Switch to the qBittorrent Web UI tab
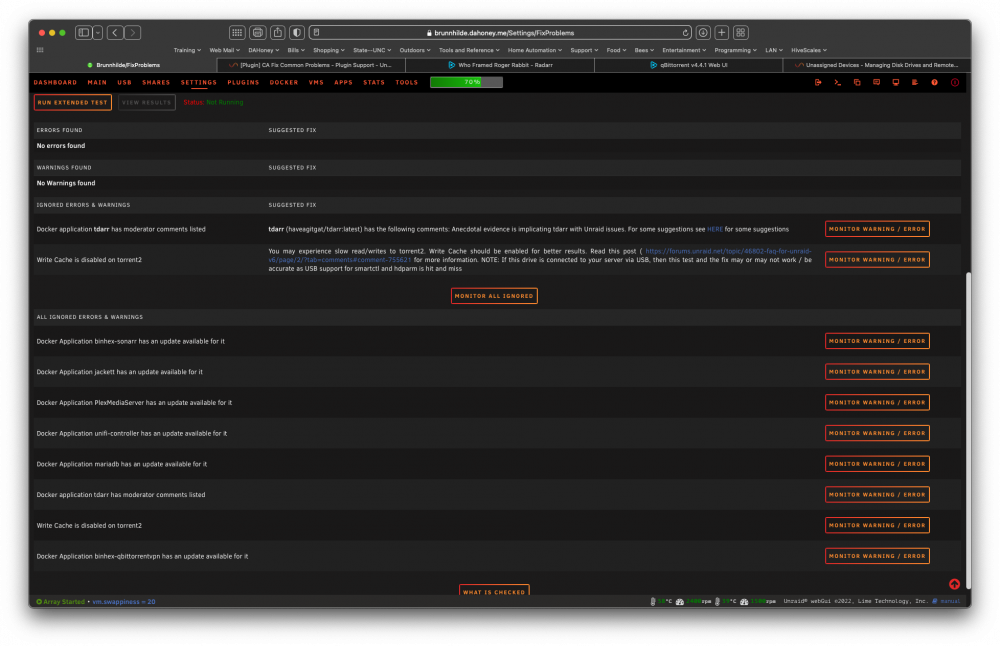This screenshot has height=646, width=1000. coord(688,65)
